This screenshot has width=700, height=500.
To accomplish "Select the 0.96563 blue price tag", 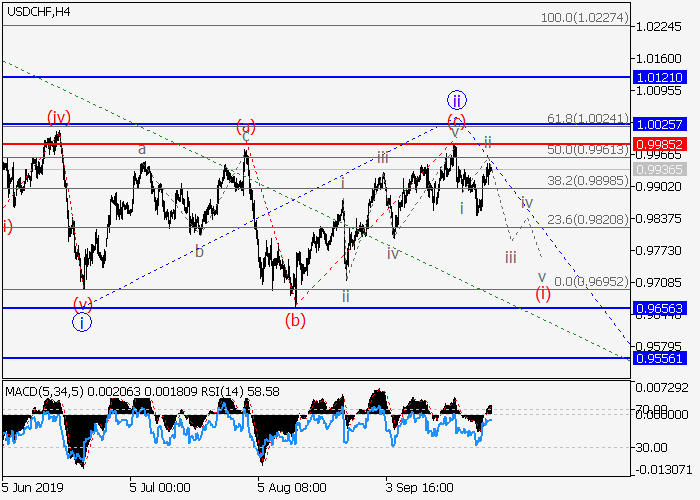I will pos(662,309).
